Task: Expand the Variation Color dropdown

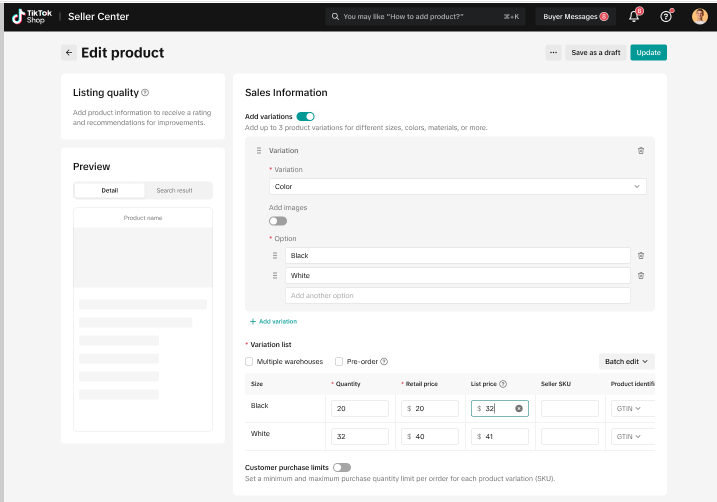Action: point(458,187)
